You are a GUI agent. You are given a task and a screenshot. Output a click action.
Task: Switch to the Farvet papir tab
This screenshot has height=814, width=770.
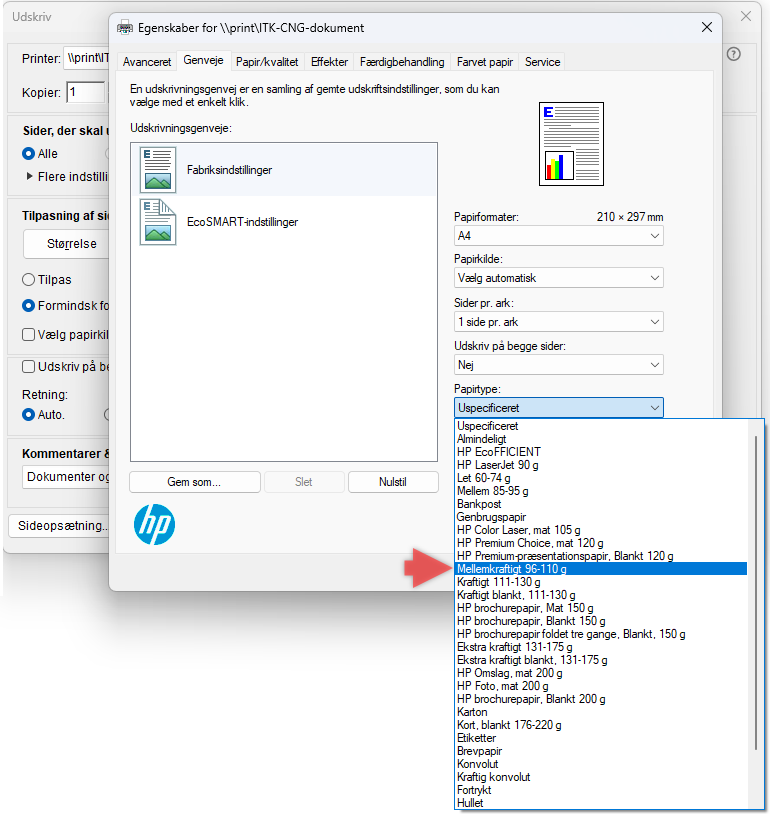[484, 62]
